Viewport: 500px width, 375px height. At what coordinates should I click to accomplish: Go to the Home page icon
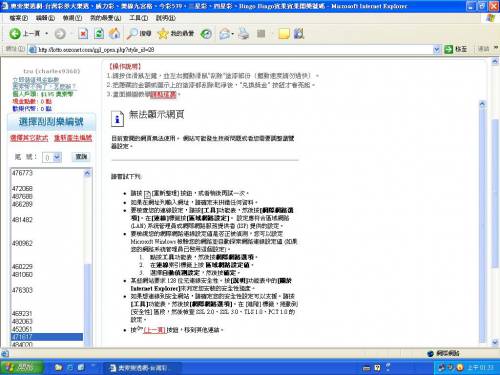pos(114,33)
